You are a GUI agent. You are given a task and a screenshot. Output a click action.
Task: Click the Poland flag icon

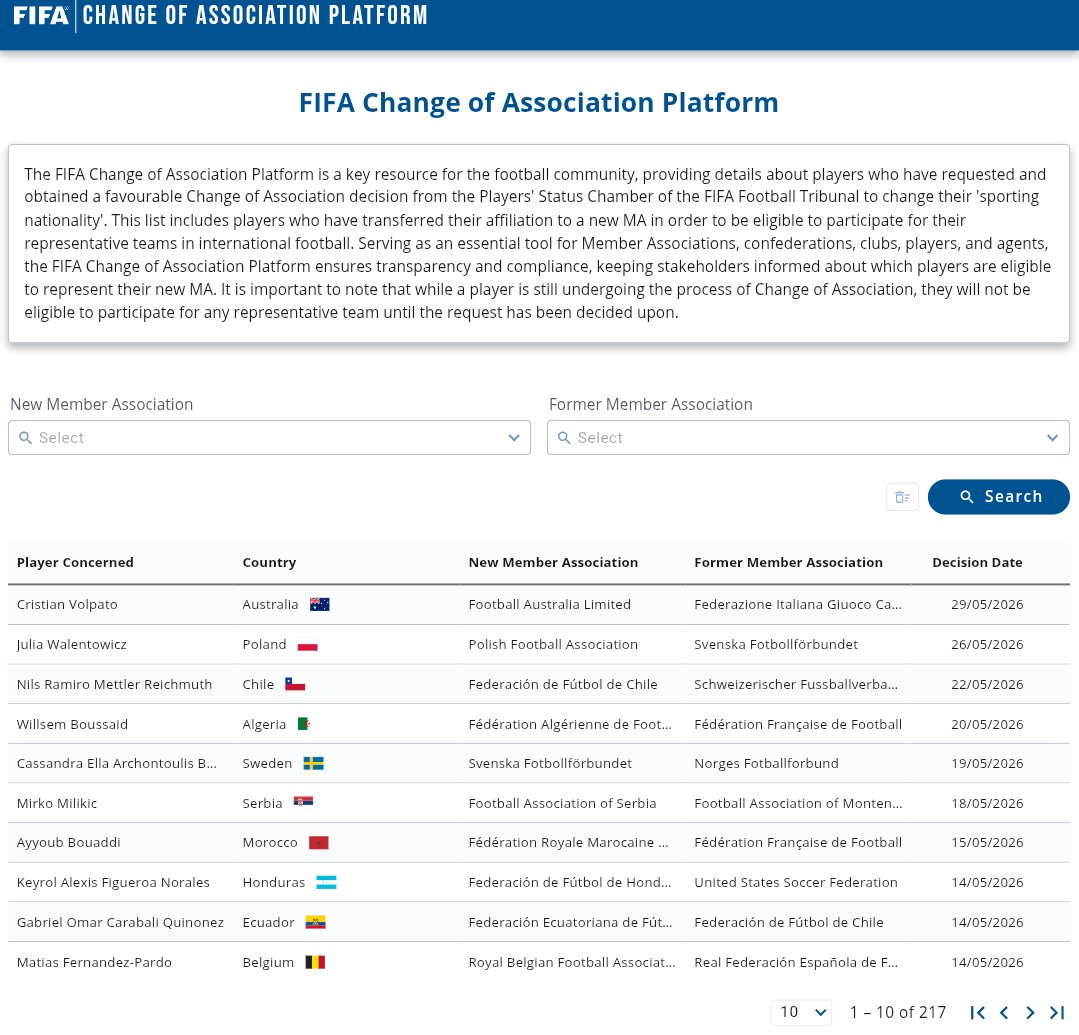[307, 645]
